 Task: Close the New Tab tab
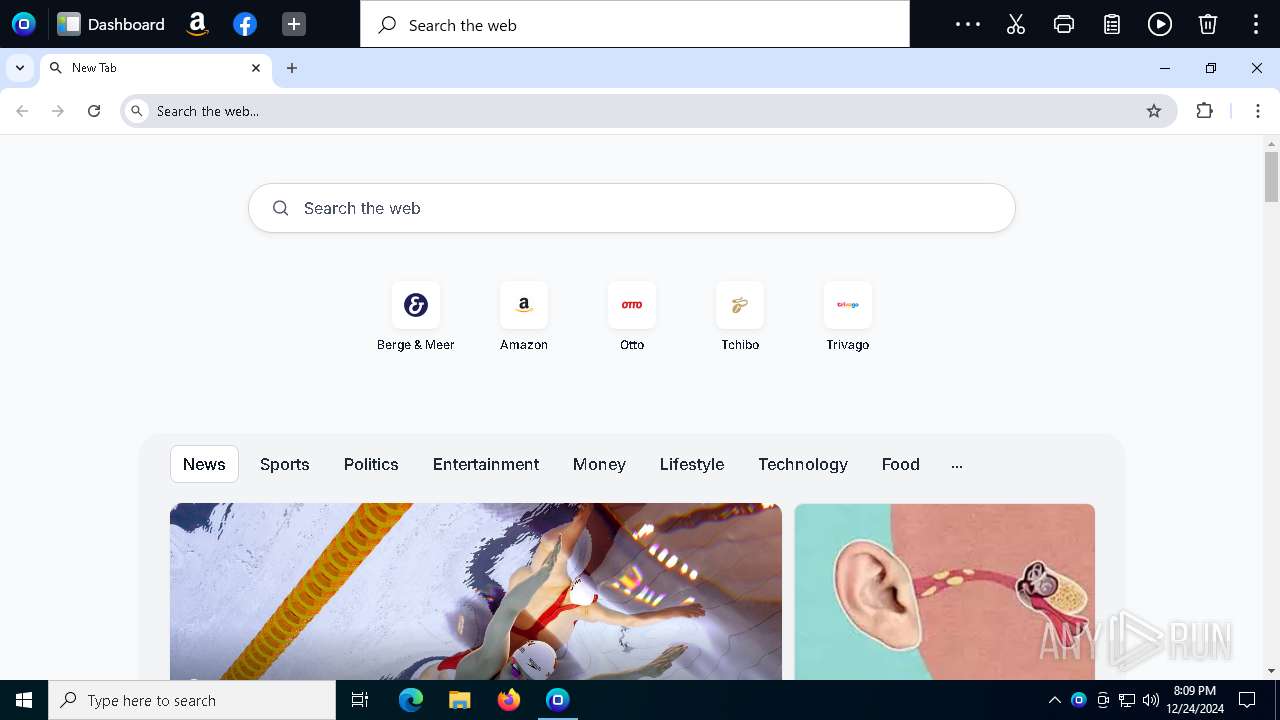pos(256,68)
